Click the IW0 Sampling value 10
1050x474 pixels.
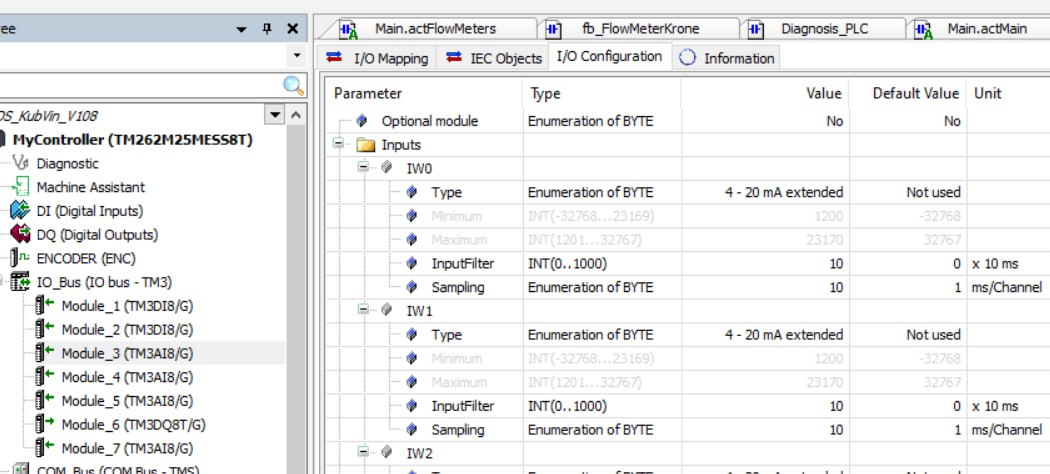click(x=836, y=287)
